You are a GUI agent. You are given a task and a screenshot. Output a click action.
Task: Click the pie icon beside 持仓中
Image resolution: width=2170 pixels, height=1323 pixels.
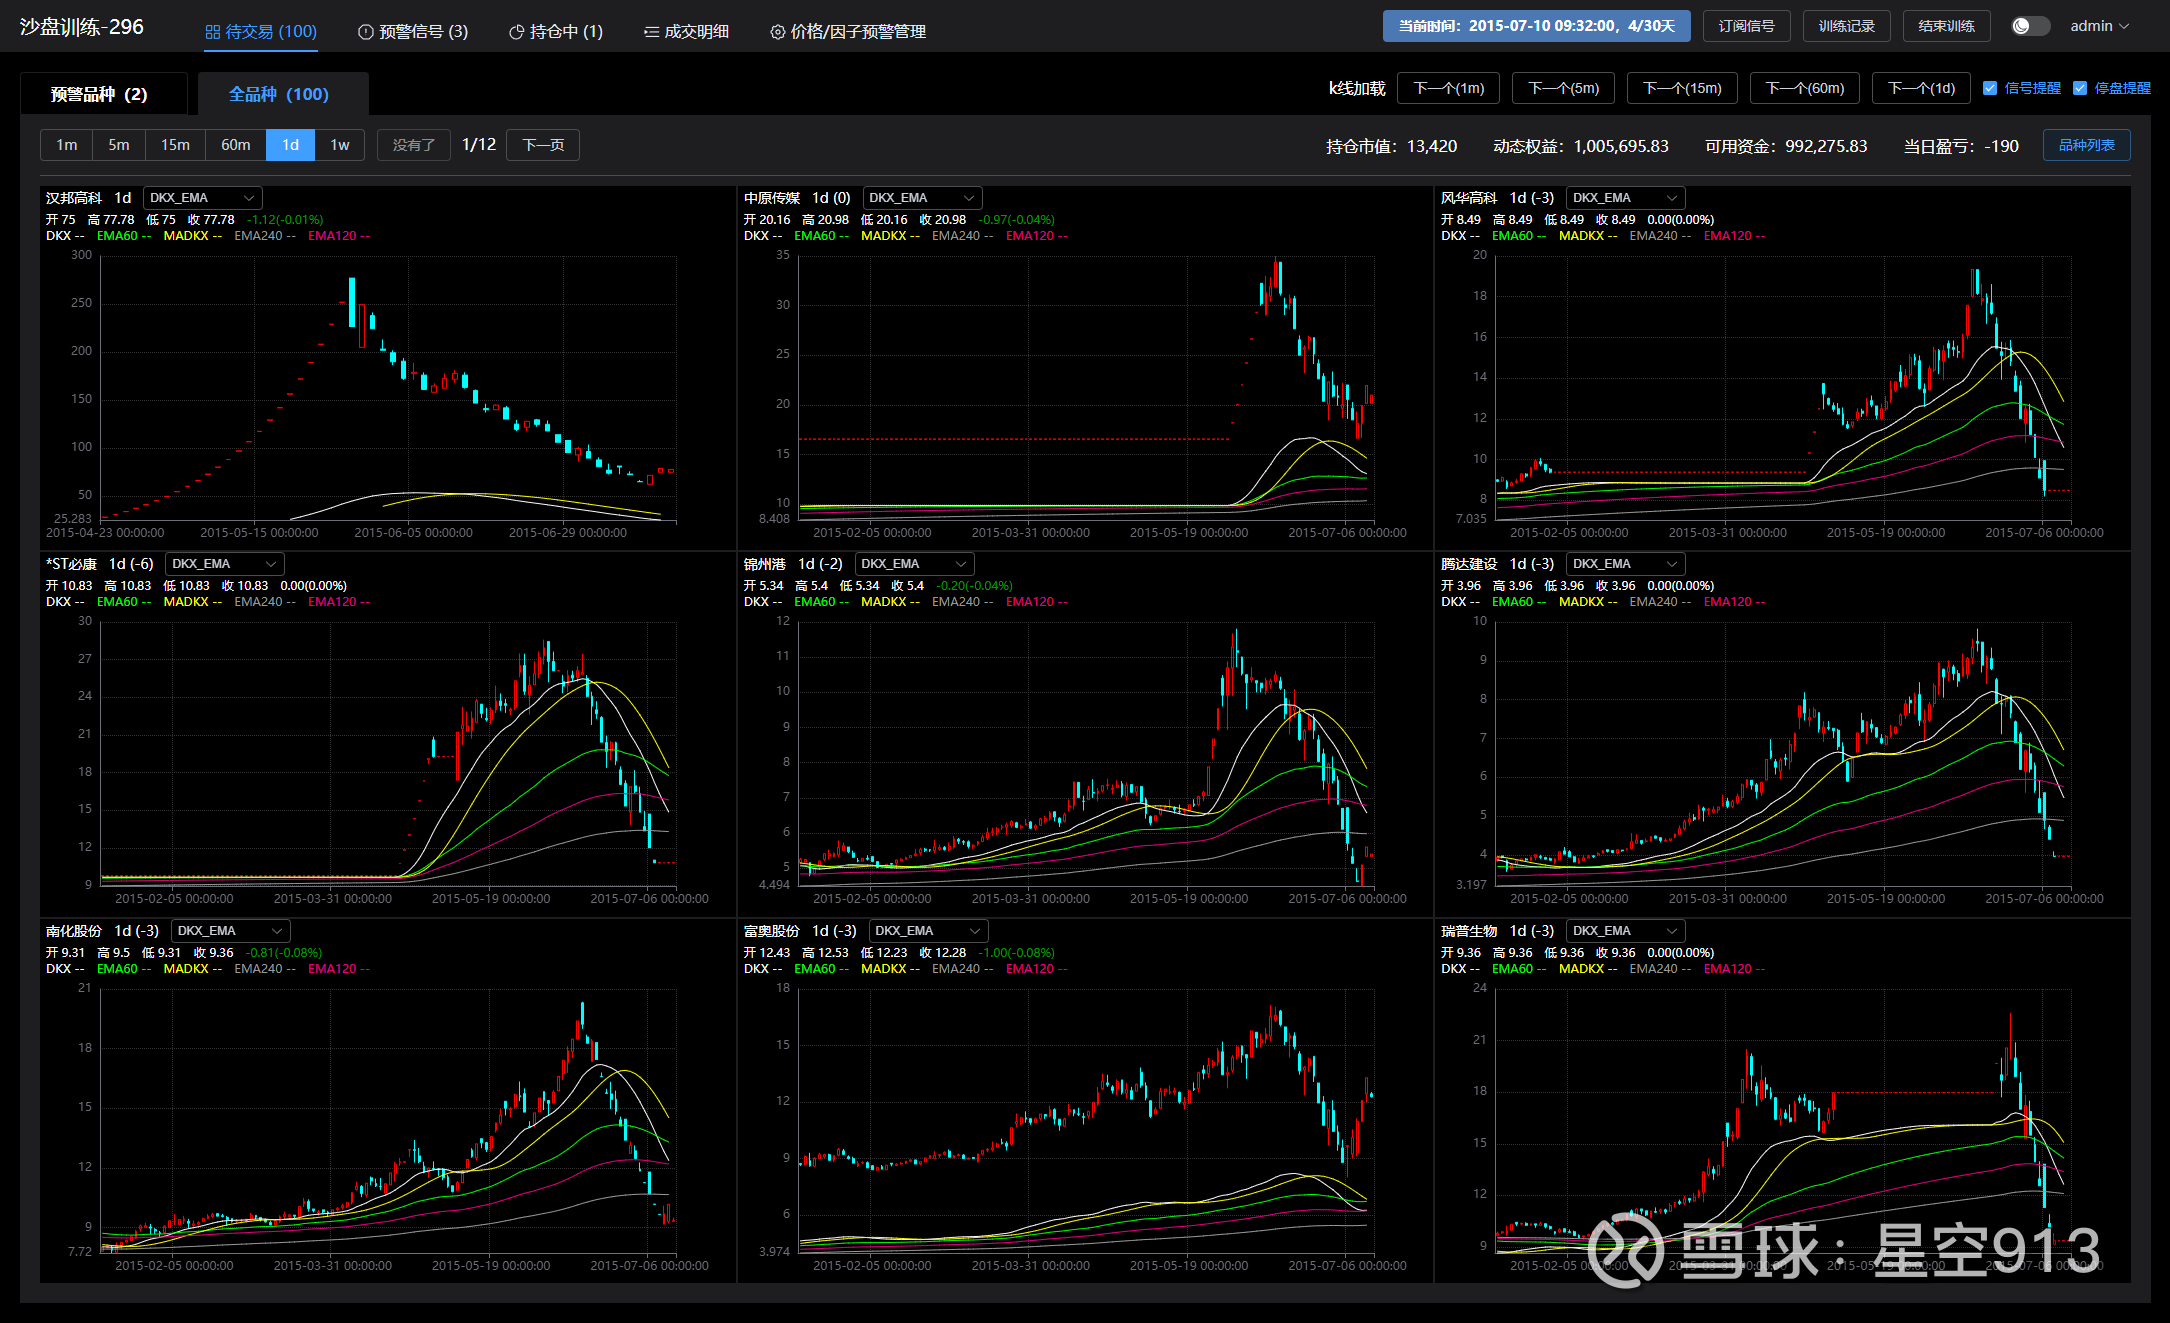point(516,32)
